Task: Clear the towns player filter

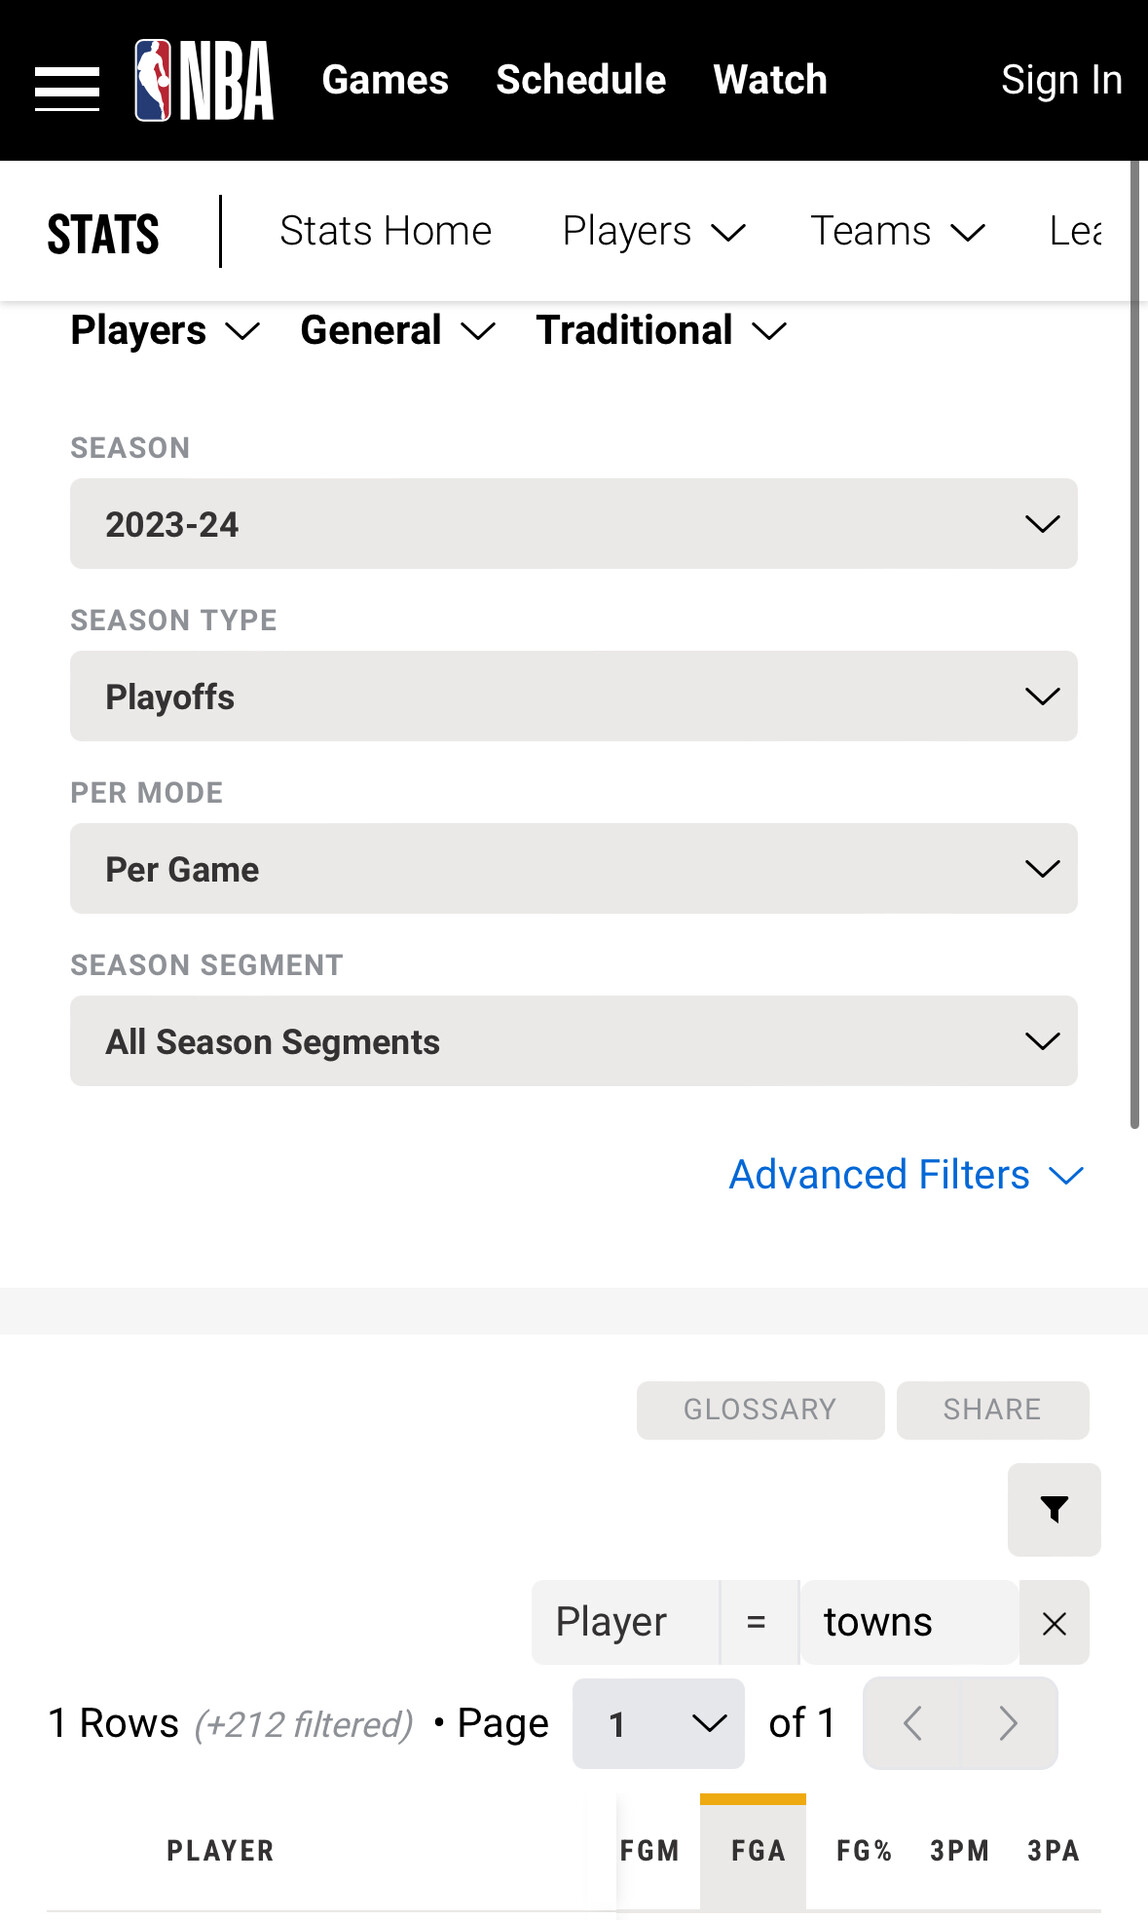Action: tap(1054, 1623)
